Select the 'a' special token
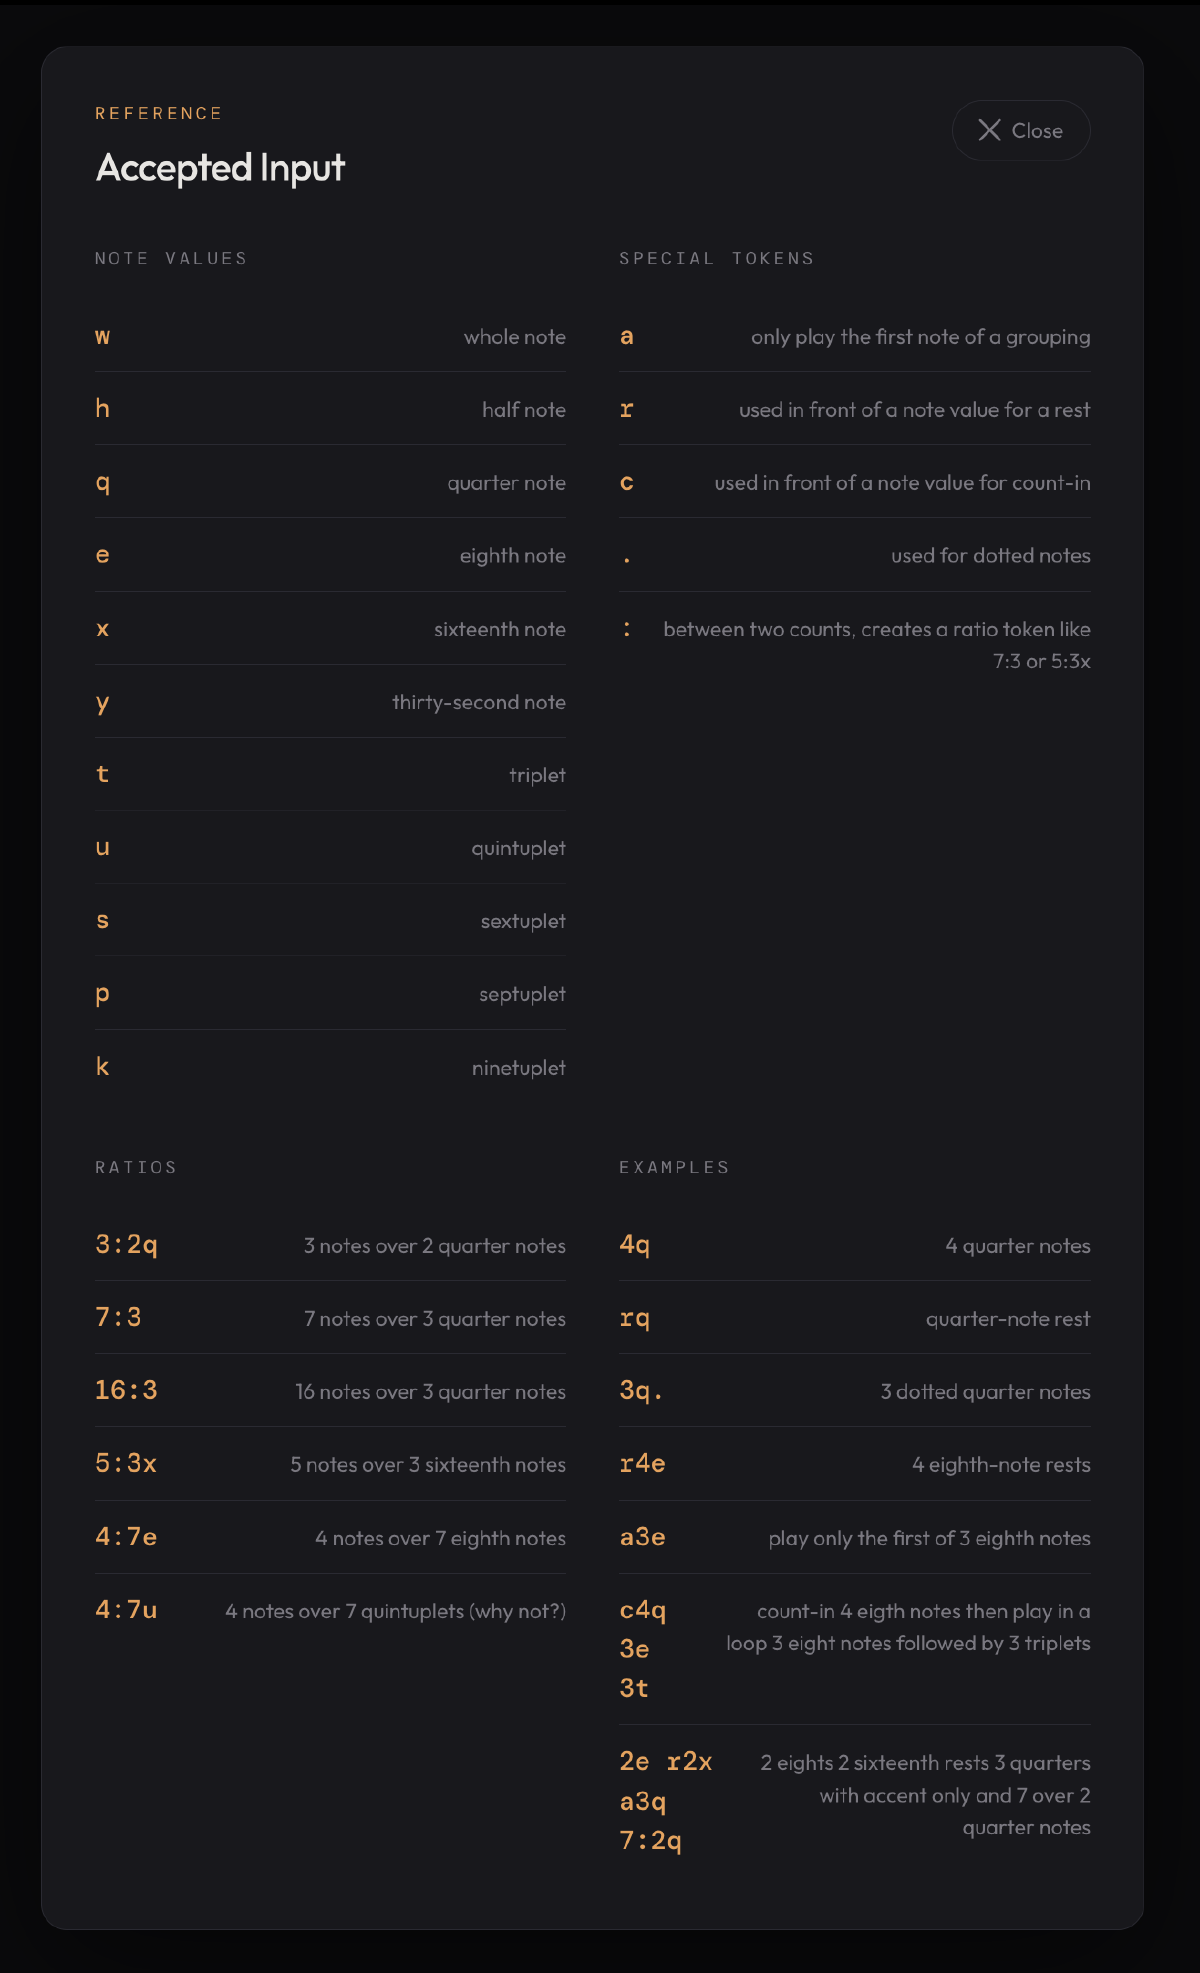Viewport: 1200px width, 1973px height. pos(627,337)
